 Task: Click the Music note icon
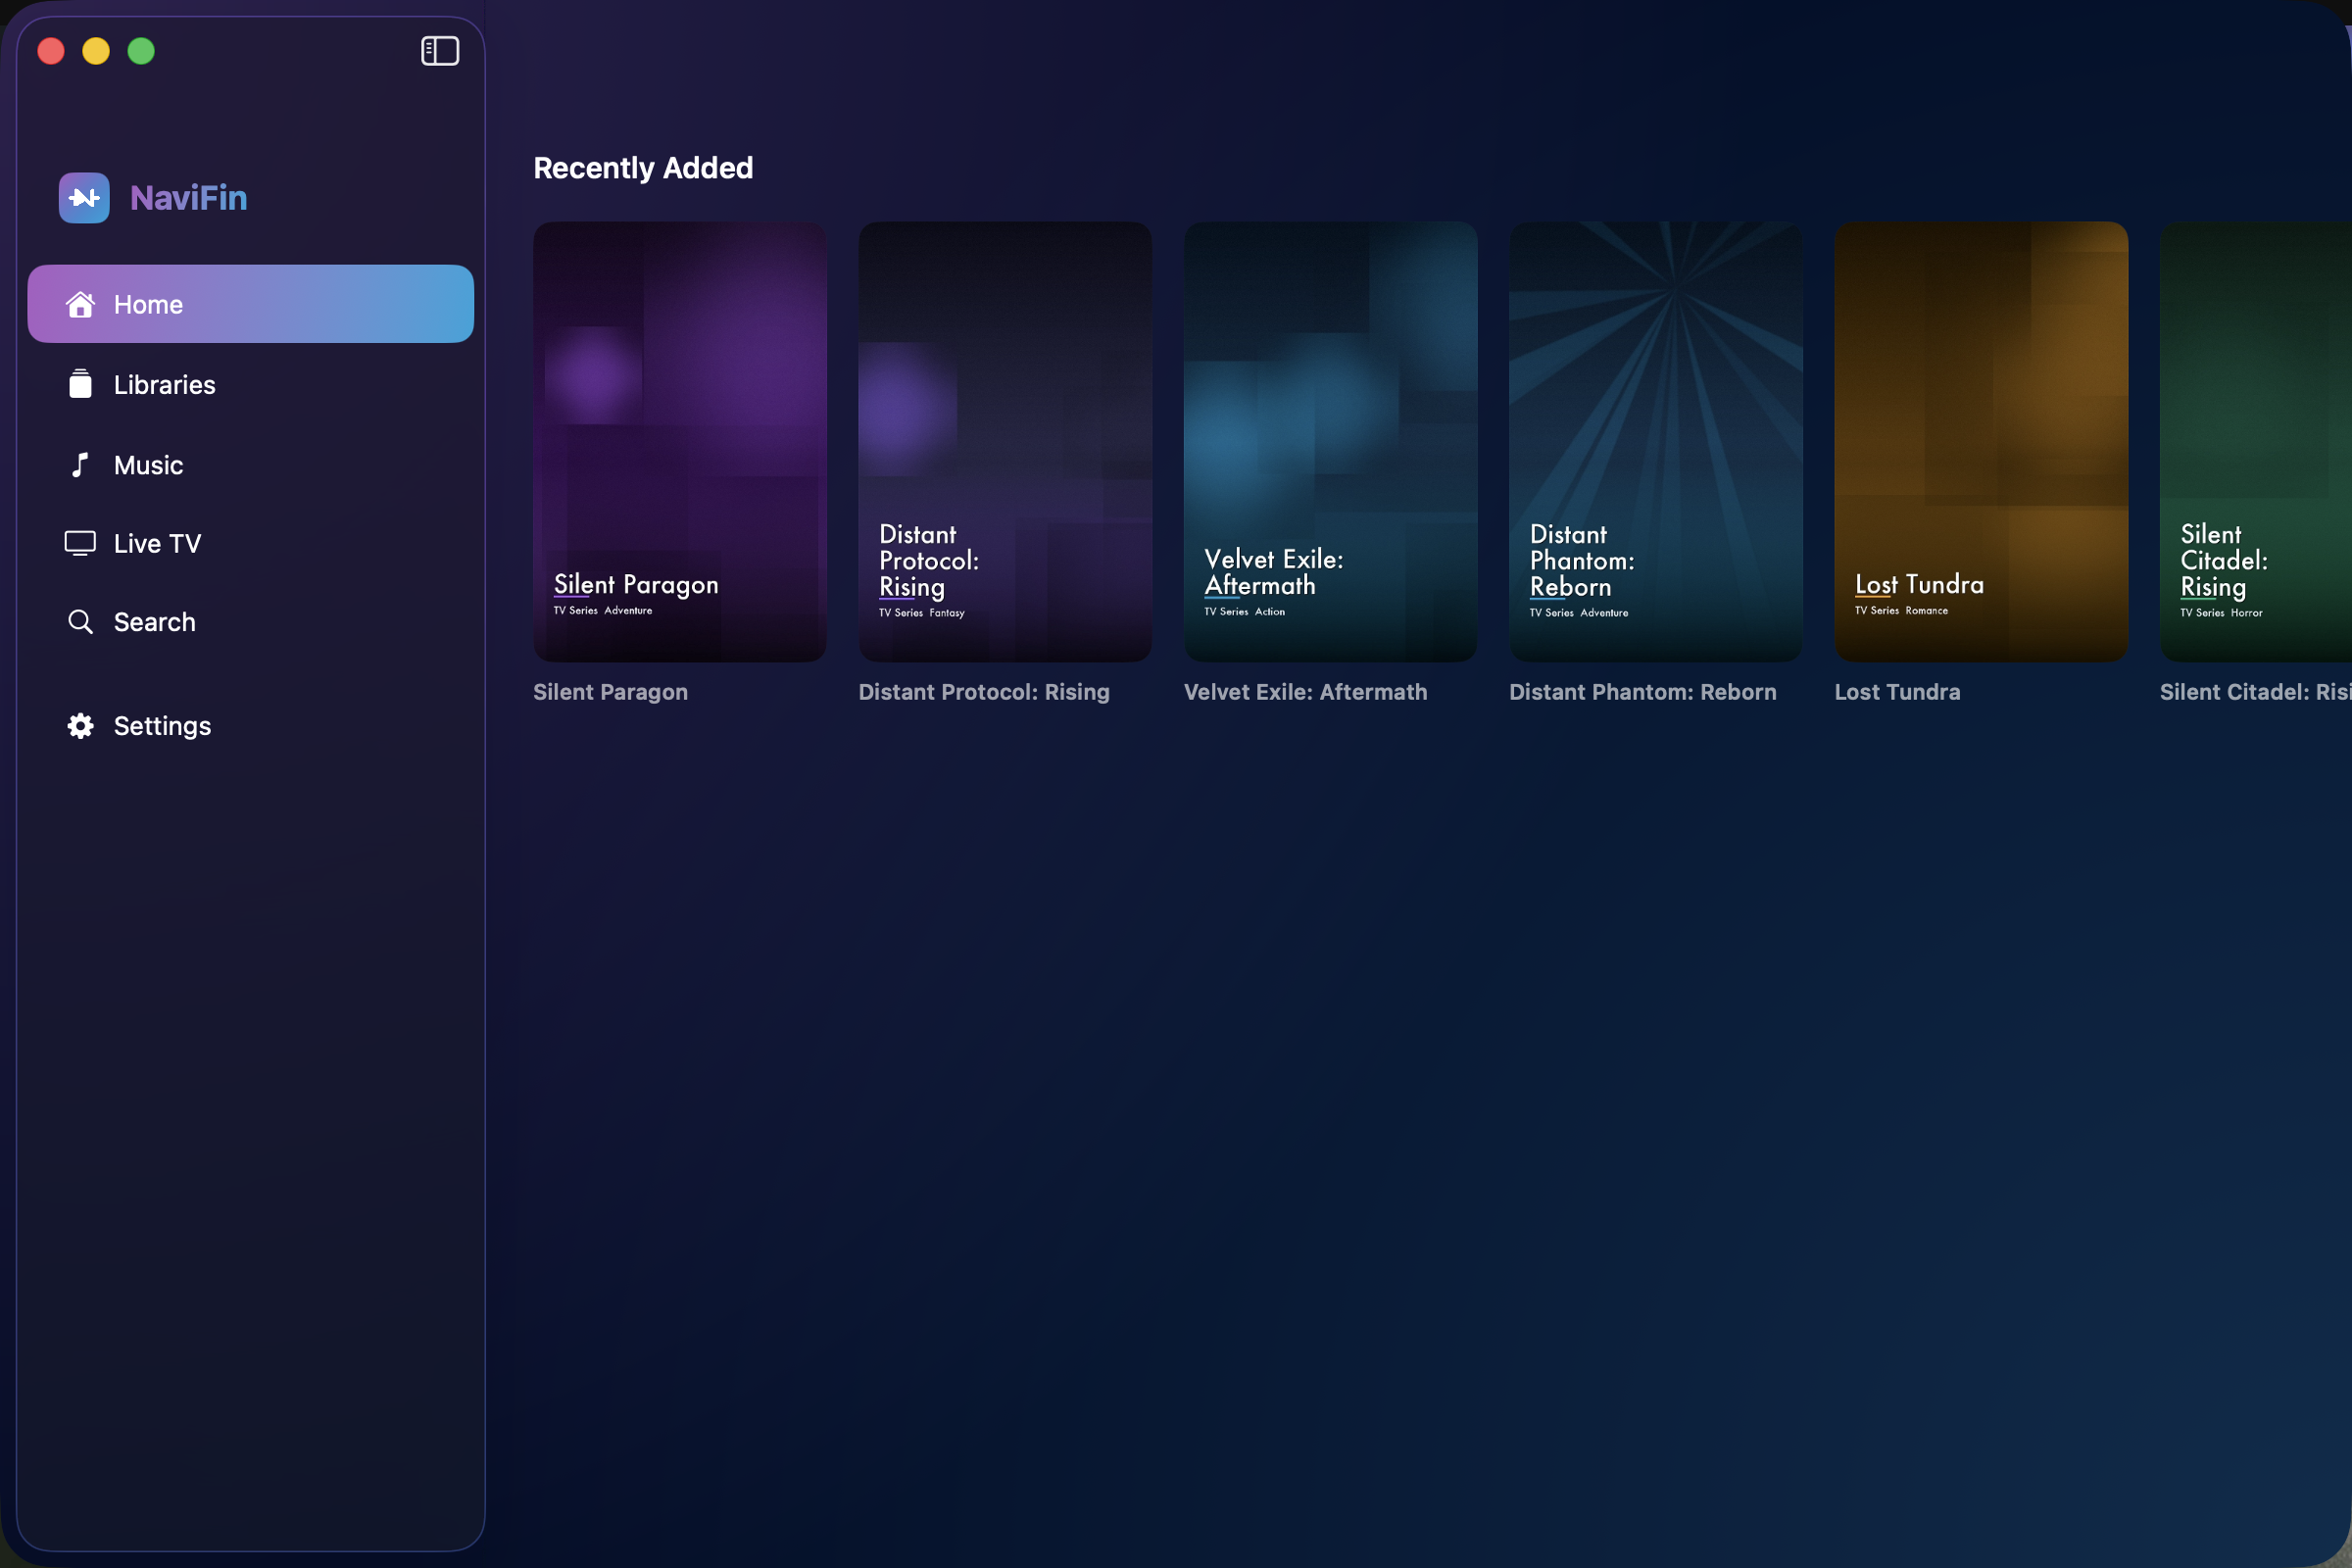tap(80, 465)
